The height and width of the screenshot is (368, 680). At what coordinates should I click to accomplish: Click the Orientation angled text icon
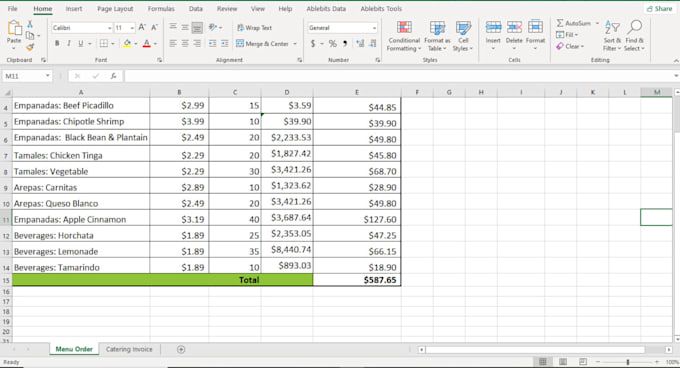click(x=212, y=27)
